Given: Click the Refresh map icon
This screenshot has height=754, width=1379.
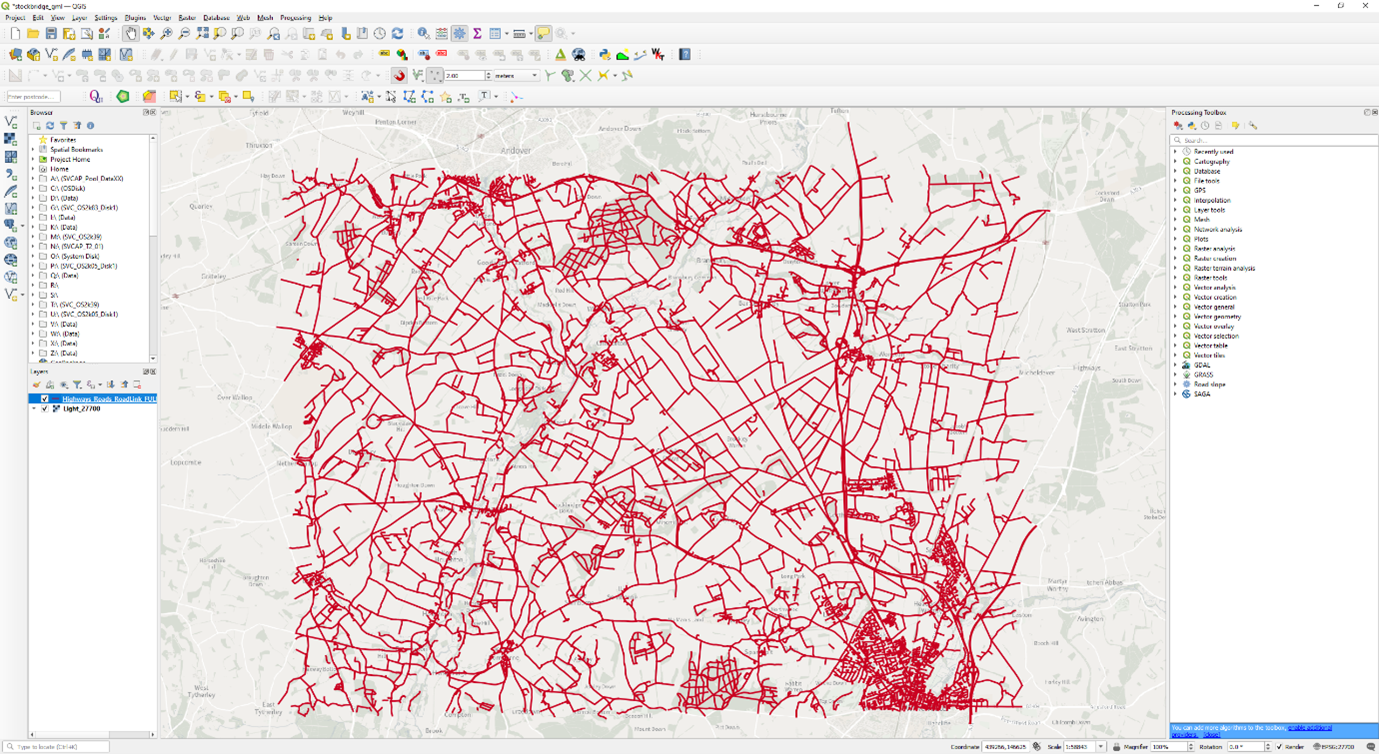Looking at the screenshot, I should pyautogui.click(x=397, y=34).
